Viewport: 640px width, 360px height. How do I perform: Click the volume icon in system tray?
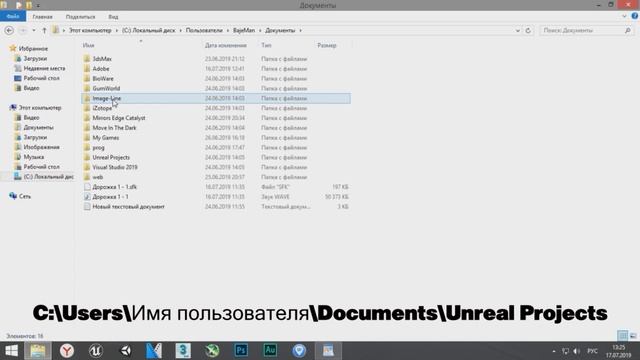click(x=577, y=351)
